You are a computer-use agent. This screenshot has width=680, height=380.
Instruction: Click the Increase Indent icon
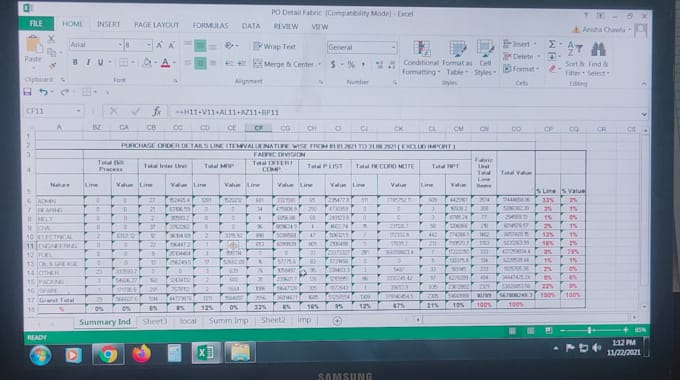pyautogui.click(x=242, y=64)
